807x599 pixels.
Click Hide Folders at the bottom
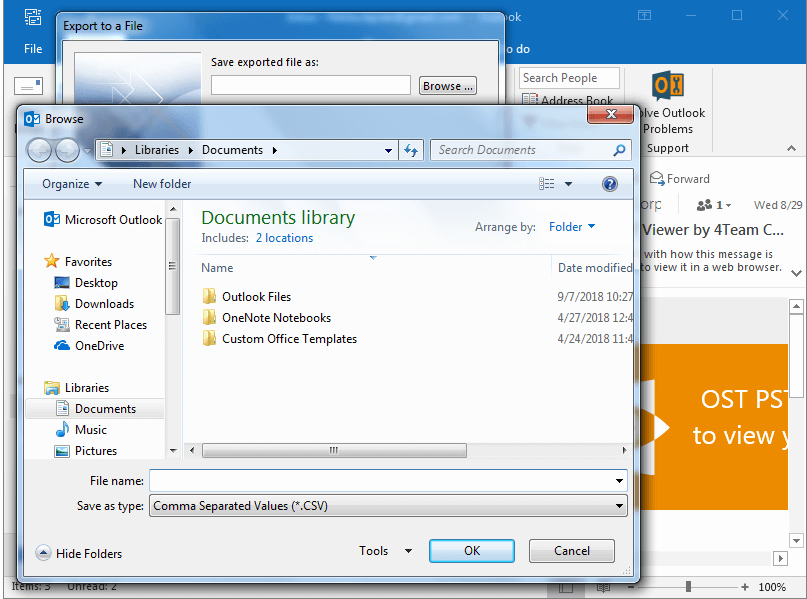[x=79, y=553]
